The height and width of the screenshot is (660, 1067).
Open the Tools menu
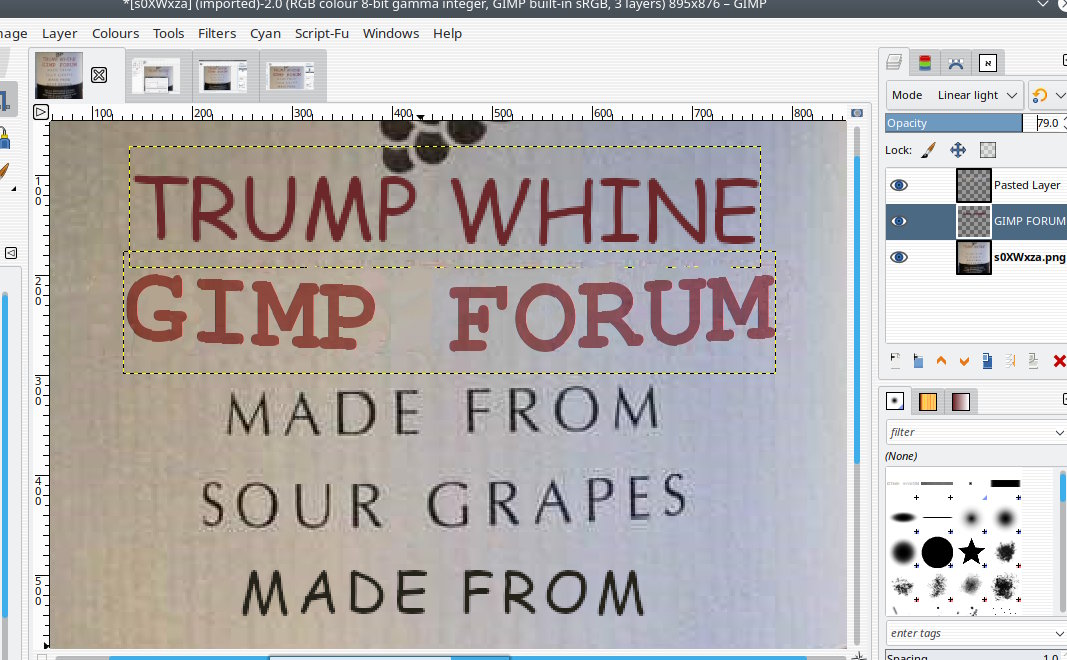[x=168, y=33]
